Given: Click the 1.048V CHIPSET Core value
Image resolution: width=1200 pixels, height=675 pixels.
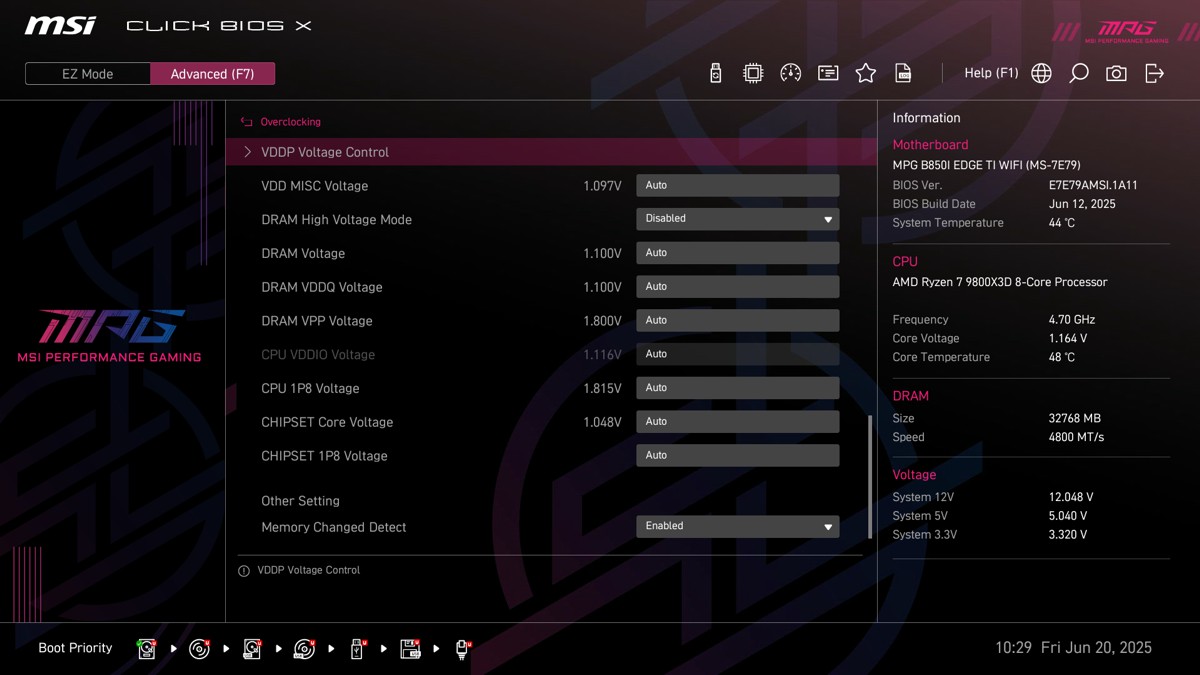Looking at the screenshot, I should click(x=602, y=423).
